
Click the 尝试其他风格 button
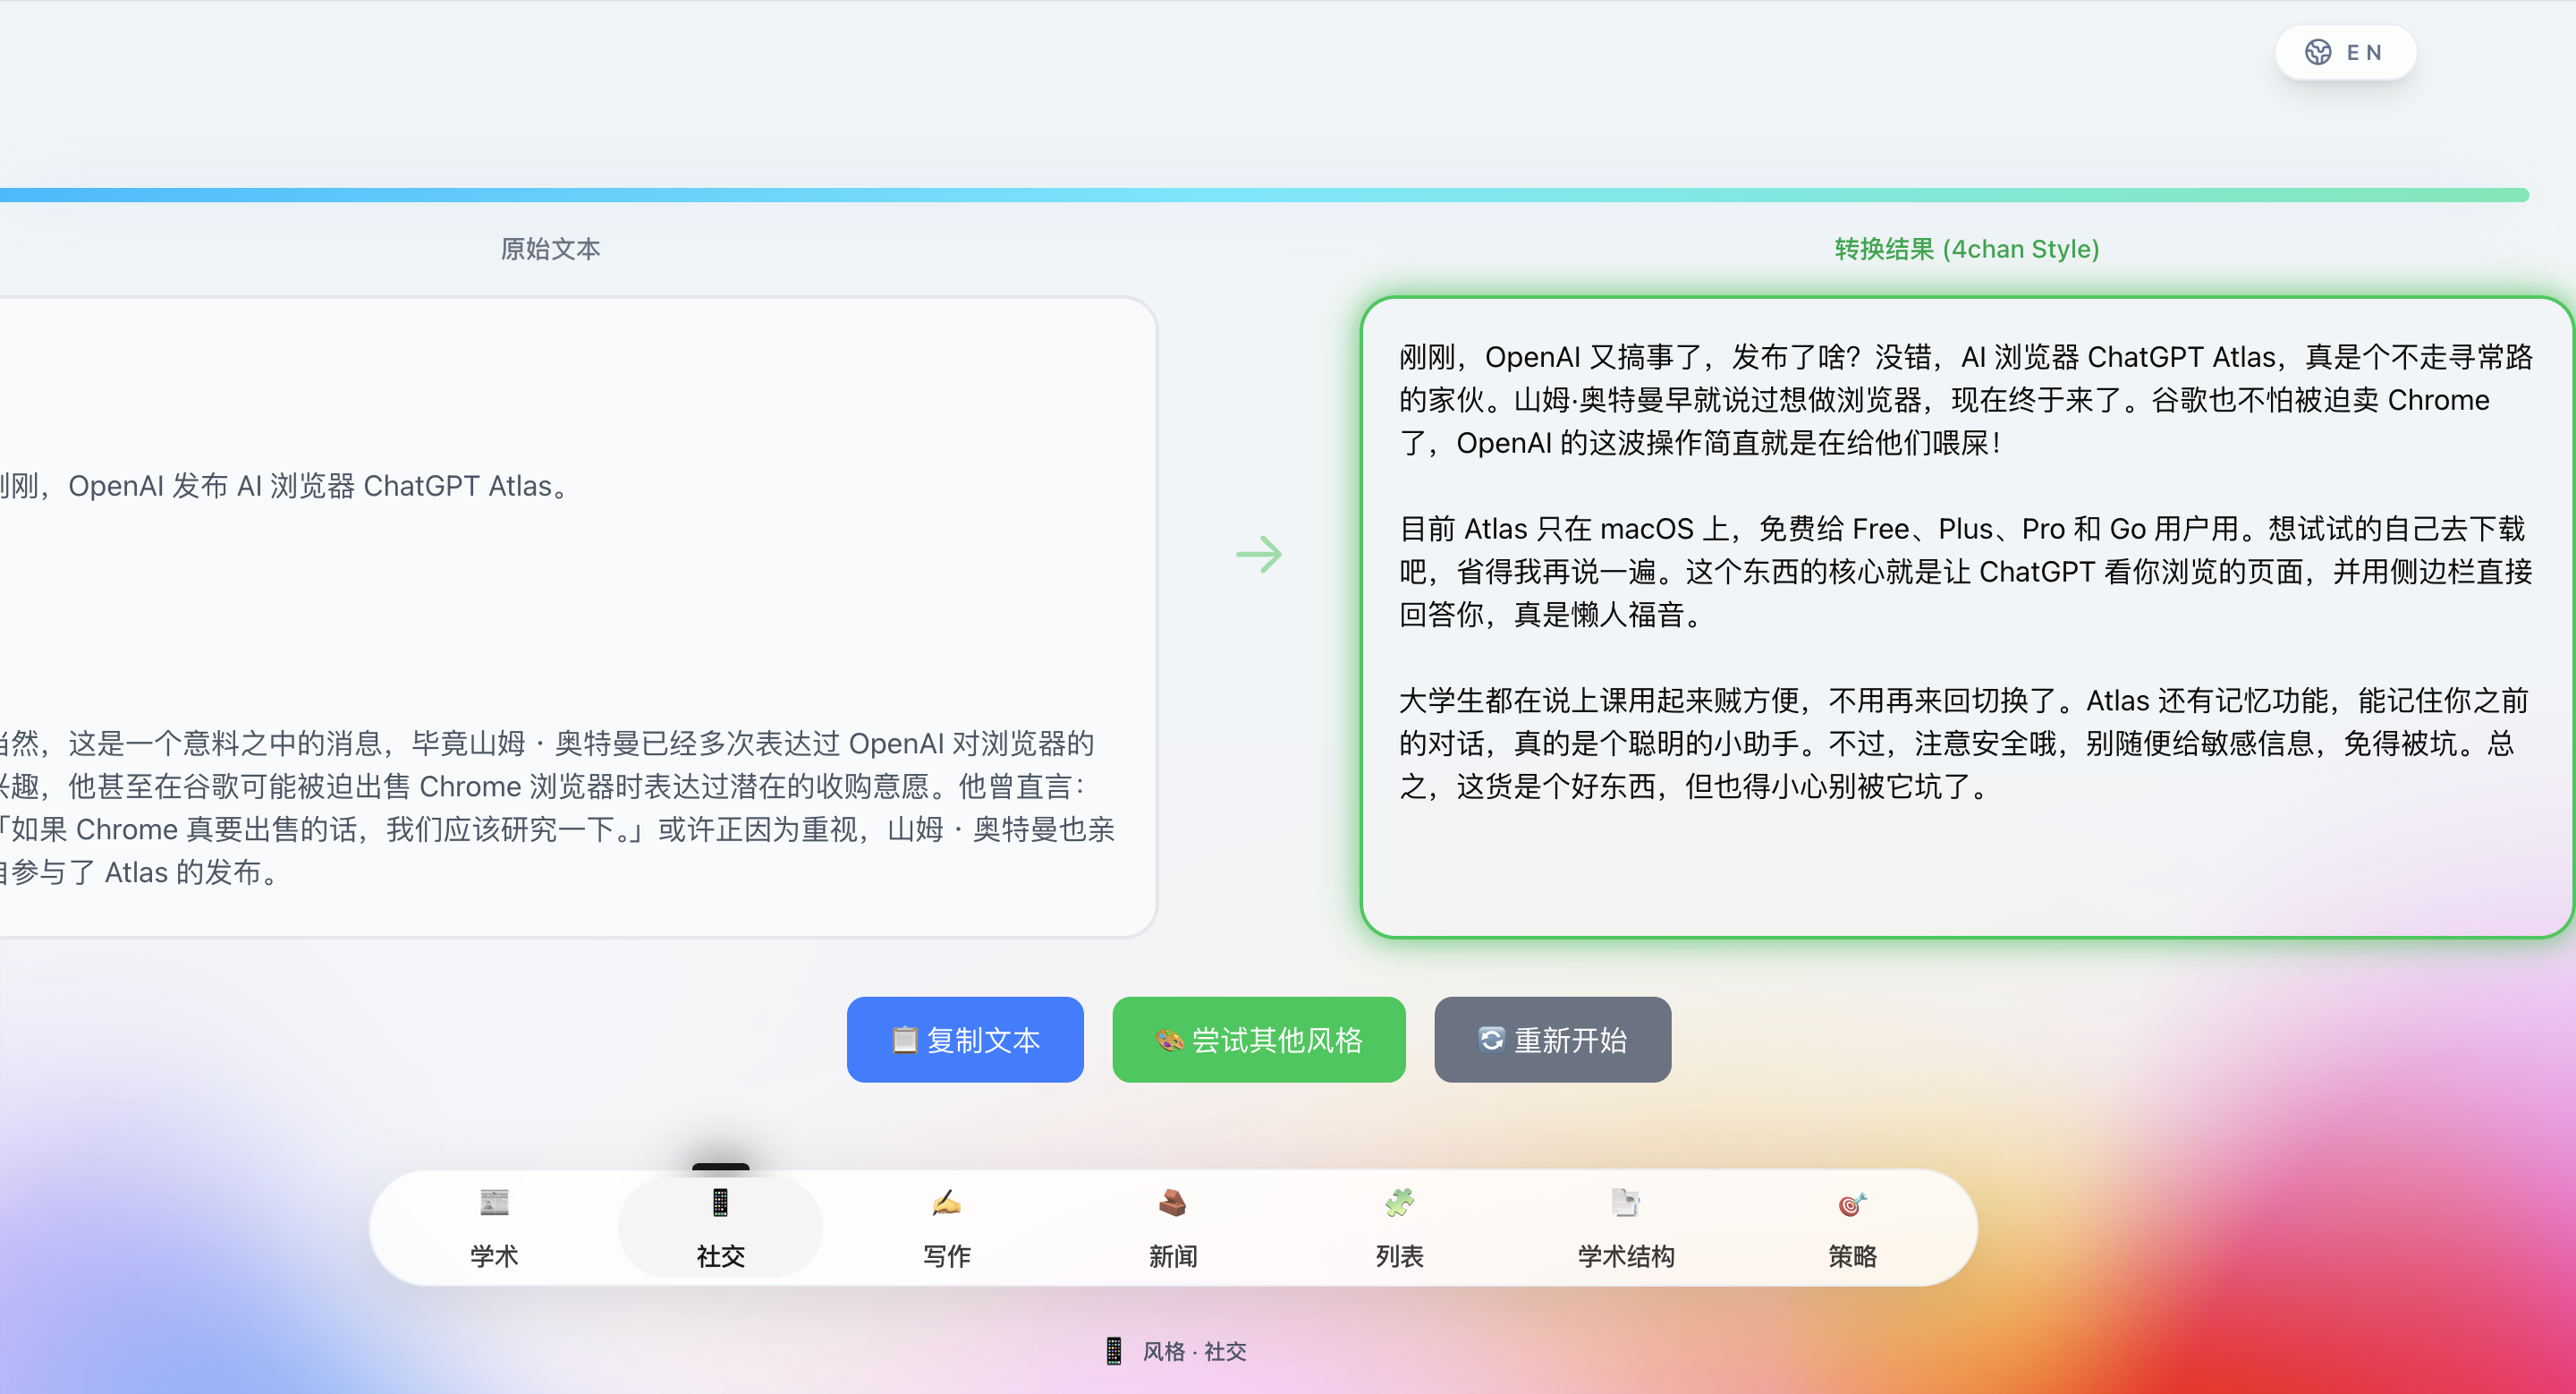tap(1259, 1039)
